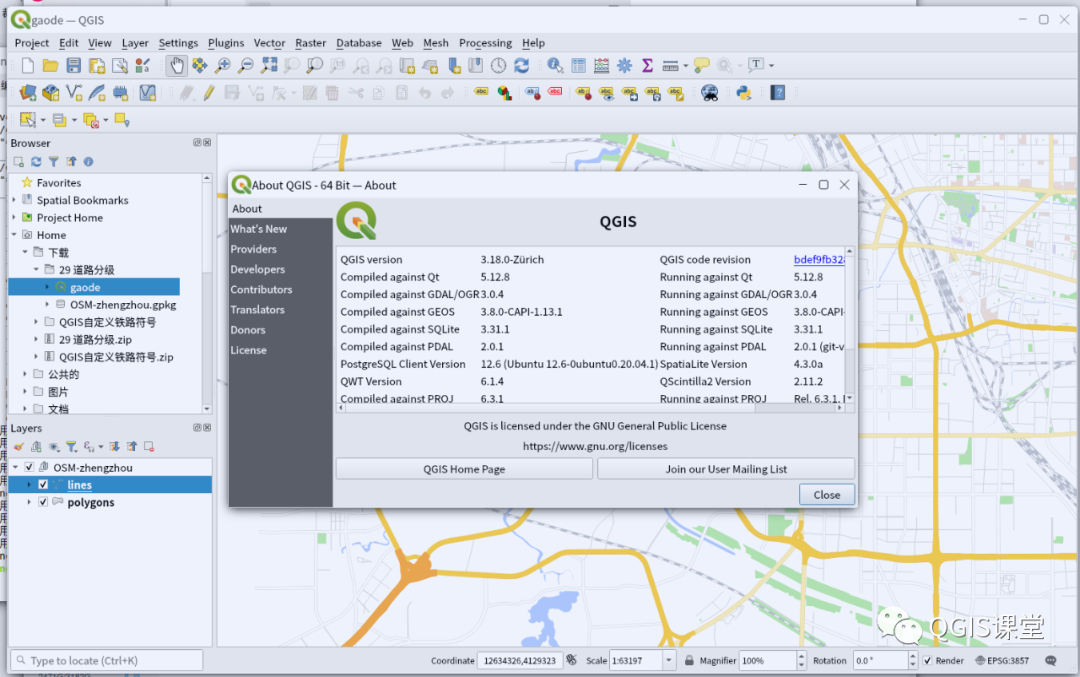1080x677 pixels.
Task: Open the Layer menu
Action: 135,43
